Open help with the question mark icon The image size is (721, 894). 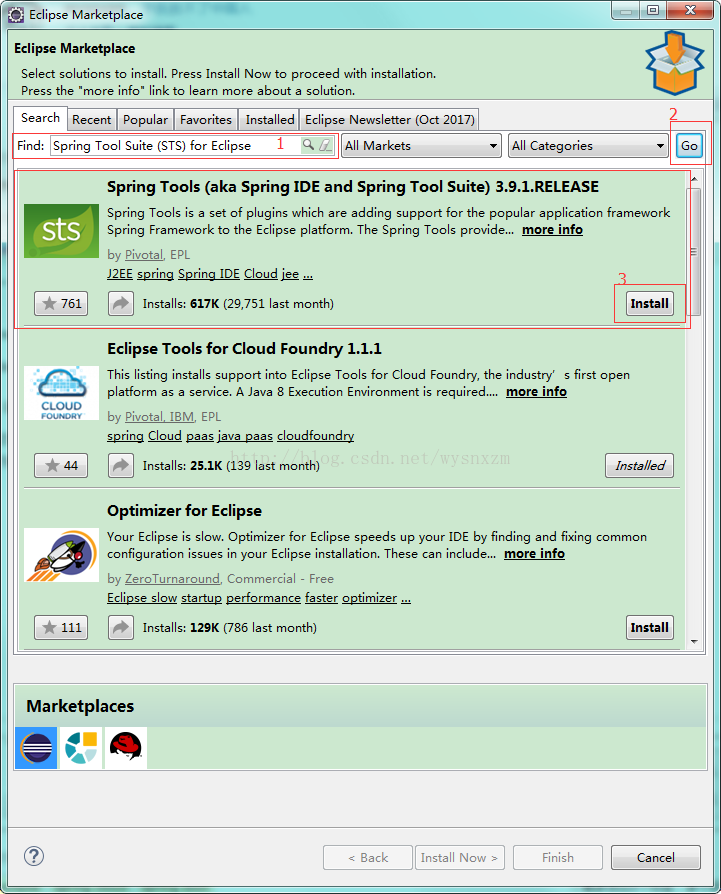click(x=34, y=856)
